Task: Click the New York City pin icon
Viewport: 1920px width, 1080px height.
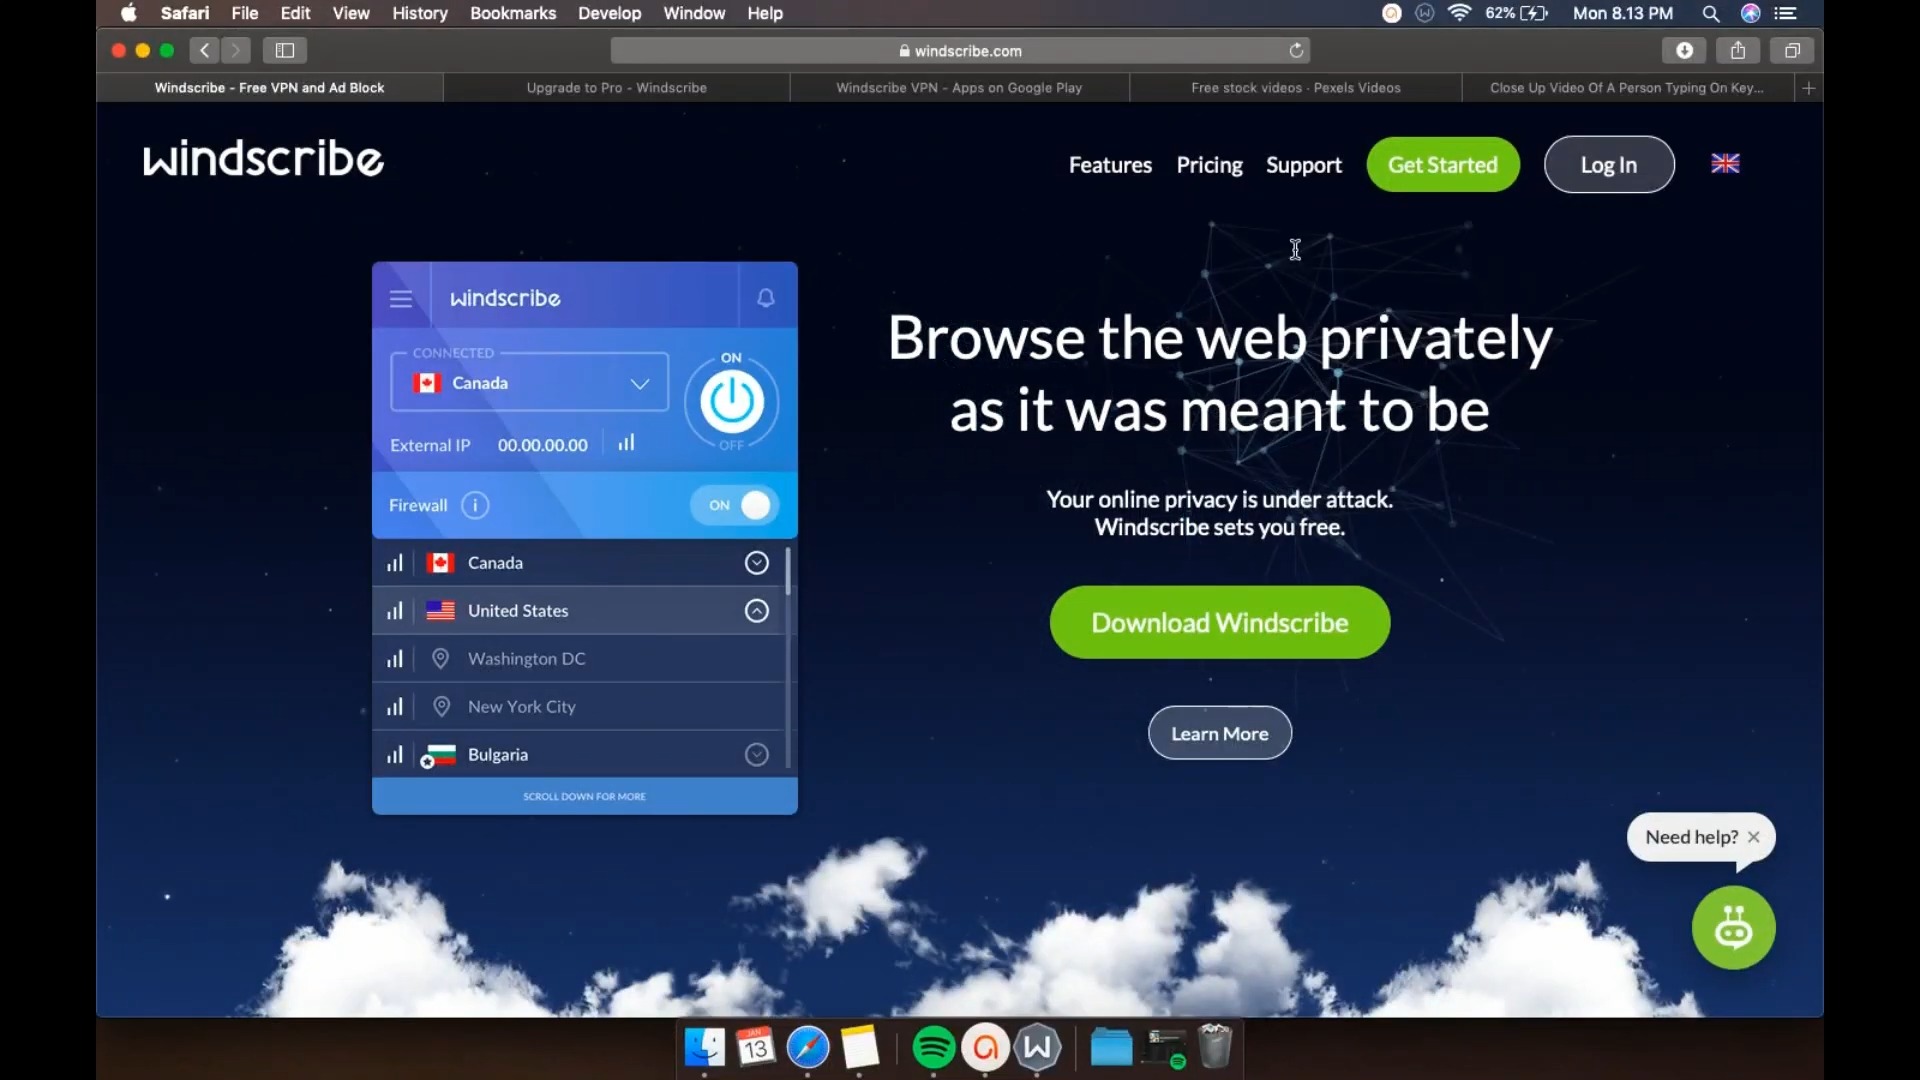Action: click(x=440, y=707)
